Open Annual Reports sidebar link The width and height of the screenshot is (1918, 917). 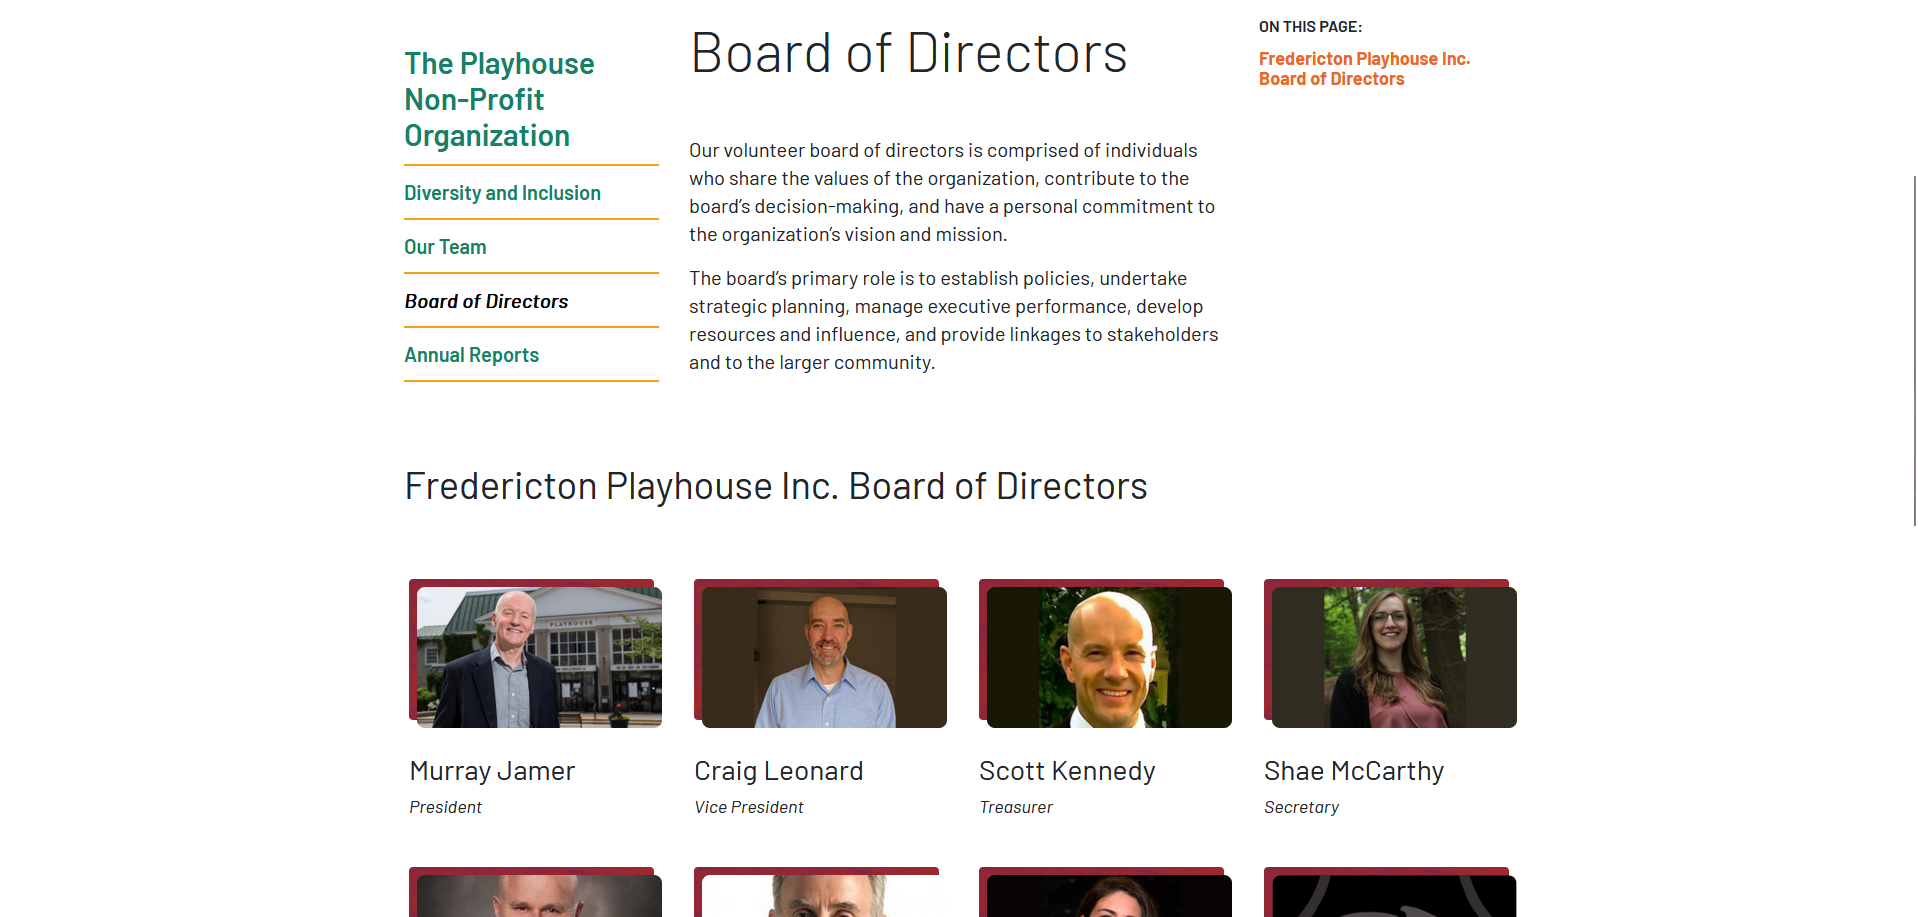point(471,355)
